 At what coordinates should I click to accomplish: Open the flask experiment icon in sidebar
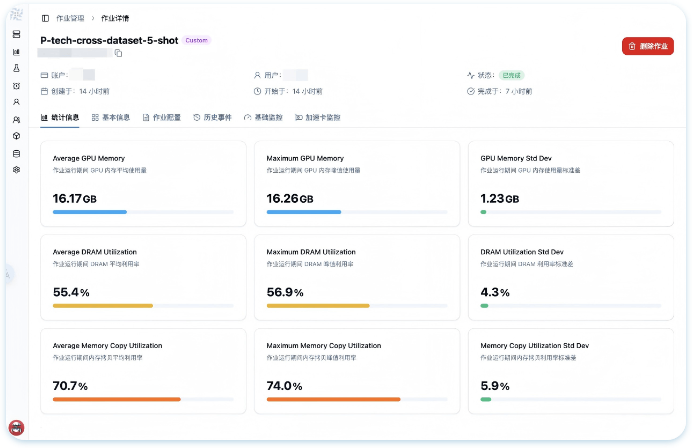pyautogui.click(x=16, y=68)
